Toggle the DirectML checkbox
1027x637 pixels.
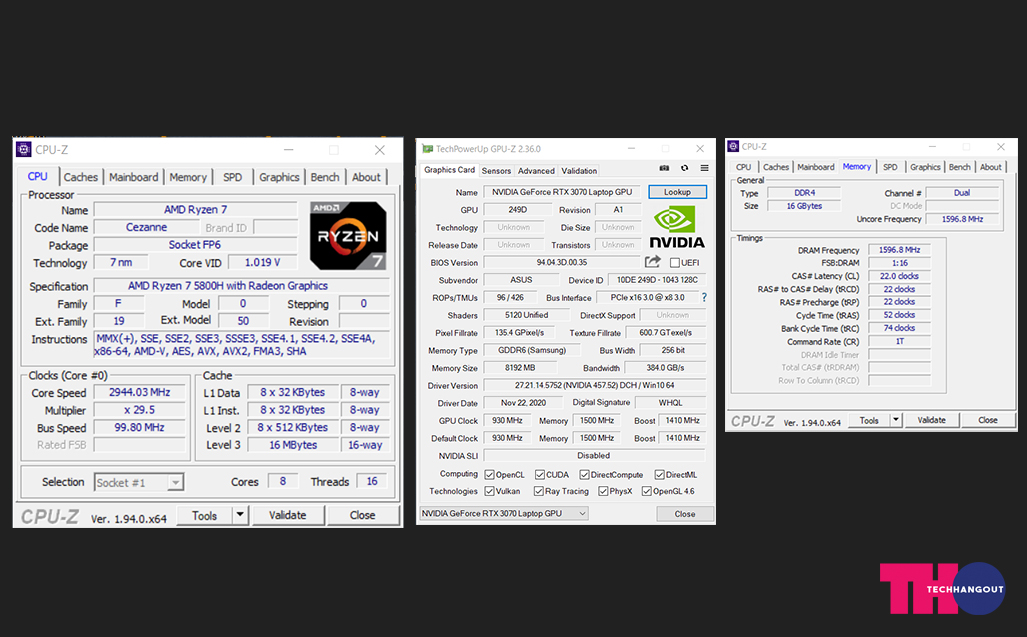pyautogui.click(x=660, y=475)
